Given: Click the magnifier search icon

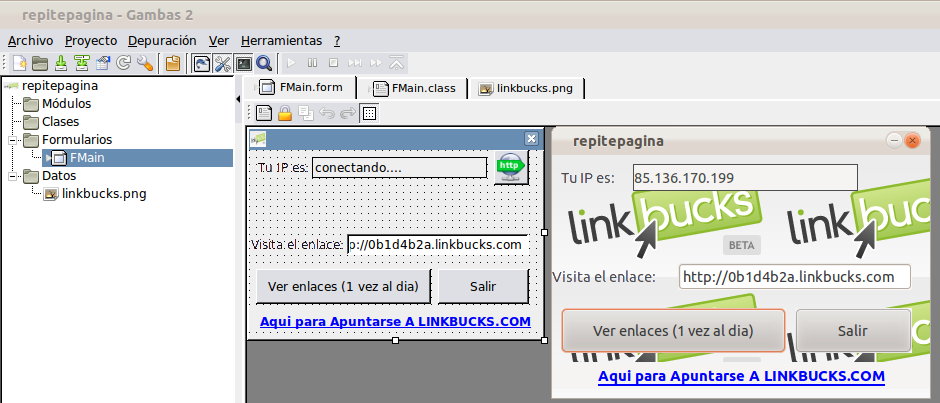Looking at the screenshot, I should click(264, 63).
